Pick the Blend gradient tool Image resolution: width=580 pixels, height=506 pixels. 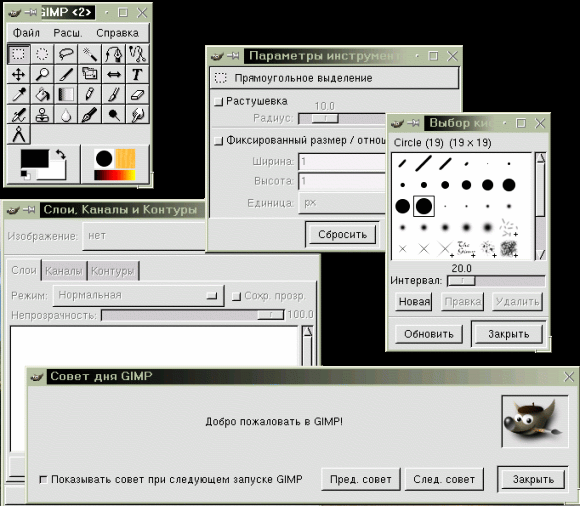tap(66, 94)
